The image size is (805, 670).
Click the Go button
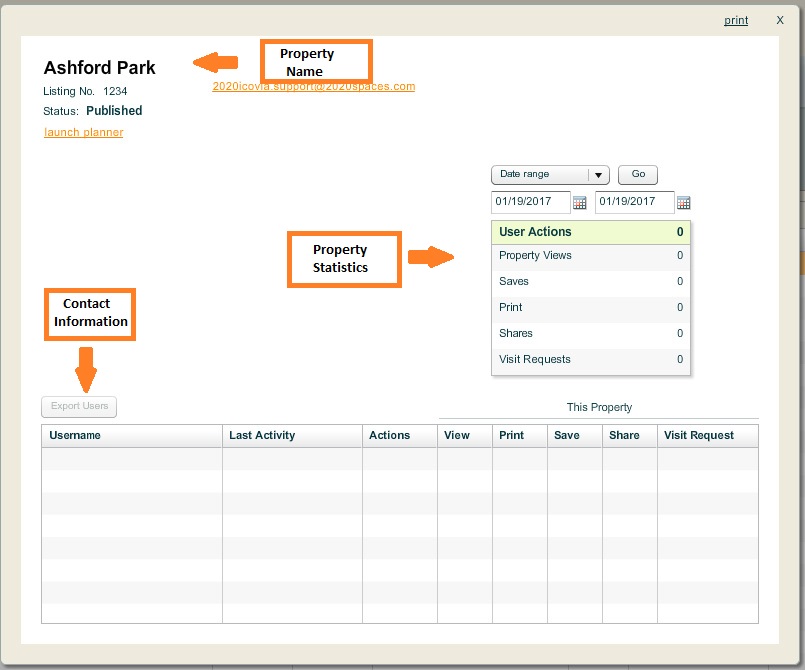[638, 175]
